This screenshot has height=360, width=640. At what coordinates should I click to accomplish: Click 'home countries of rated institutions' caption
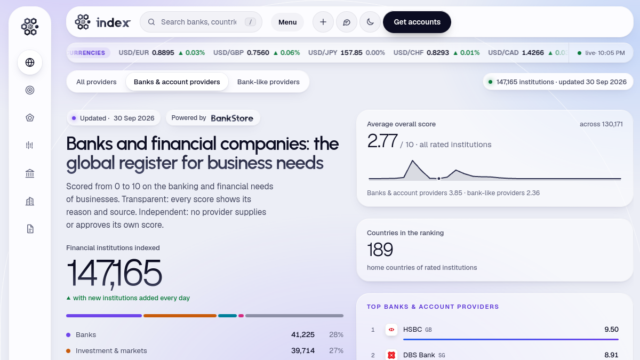[x=422, y=267]
